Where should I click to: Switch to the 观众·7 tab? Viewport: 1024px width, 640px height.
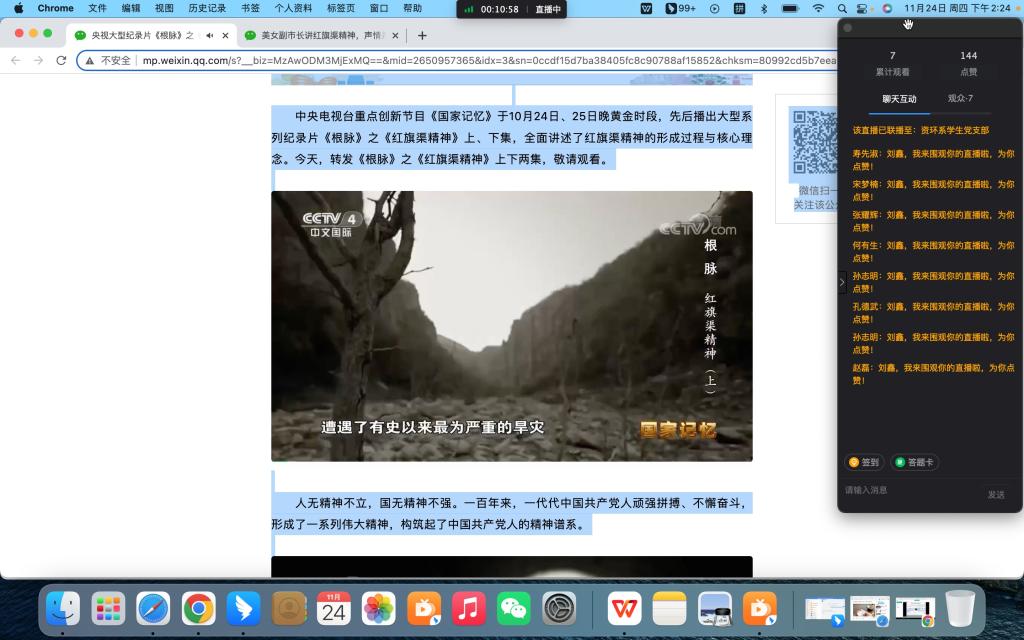tap(960, 98)
